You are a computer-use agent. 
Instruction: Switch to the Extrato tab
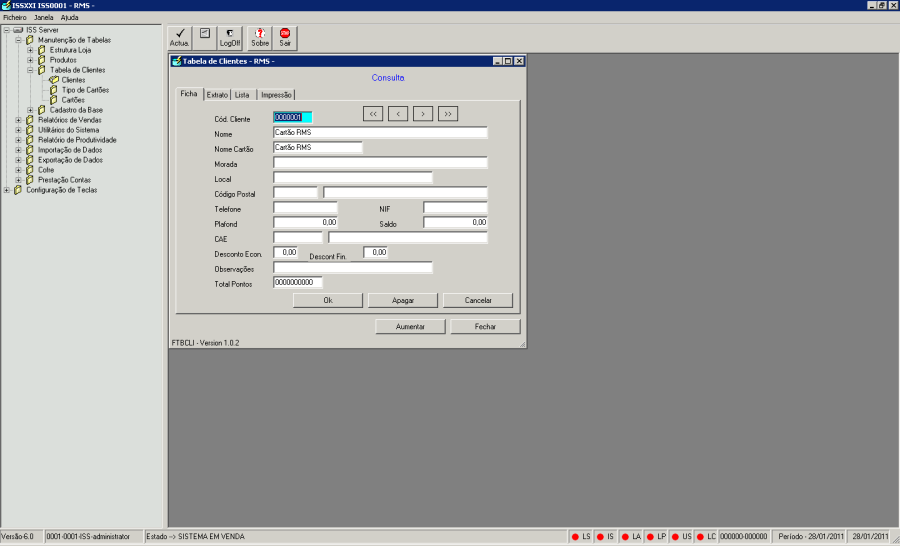(x=217, y=95)
